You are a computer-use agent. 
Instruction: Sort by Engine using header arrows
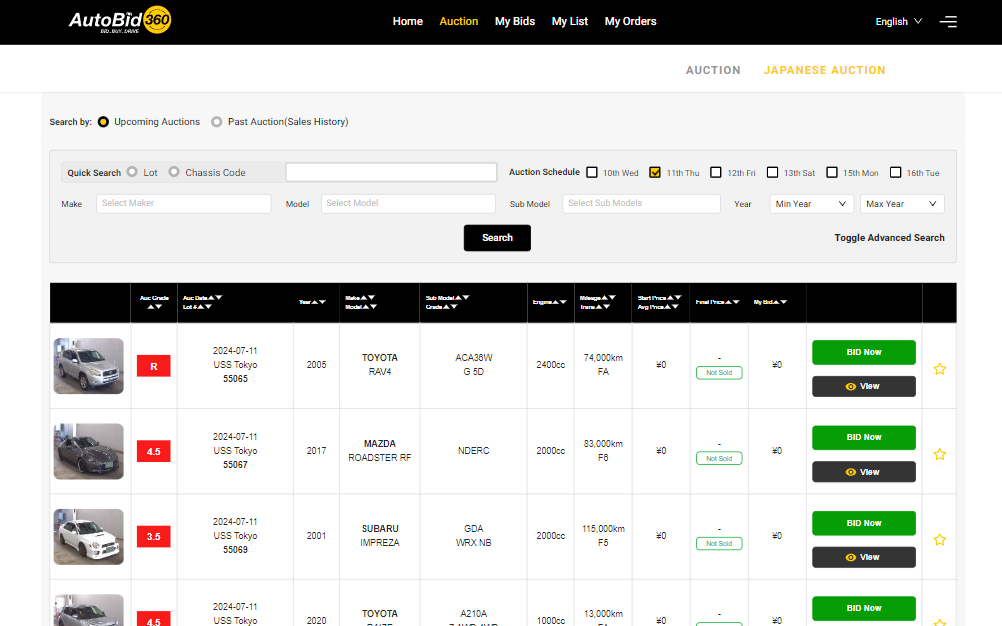(559, 302)
